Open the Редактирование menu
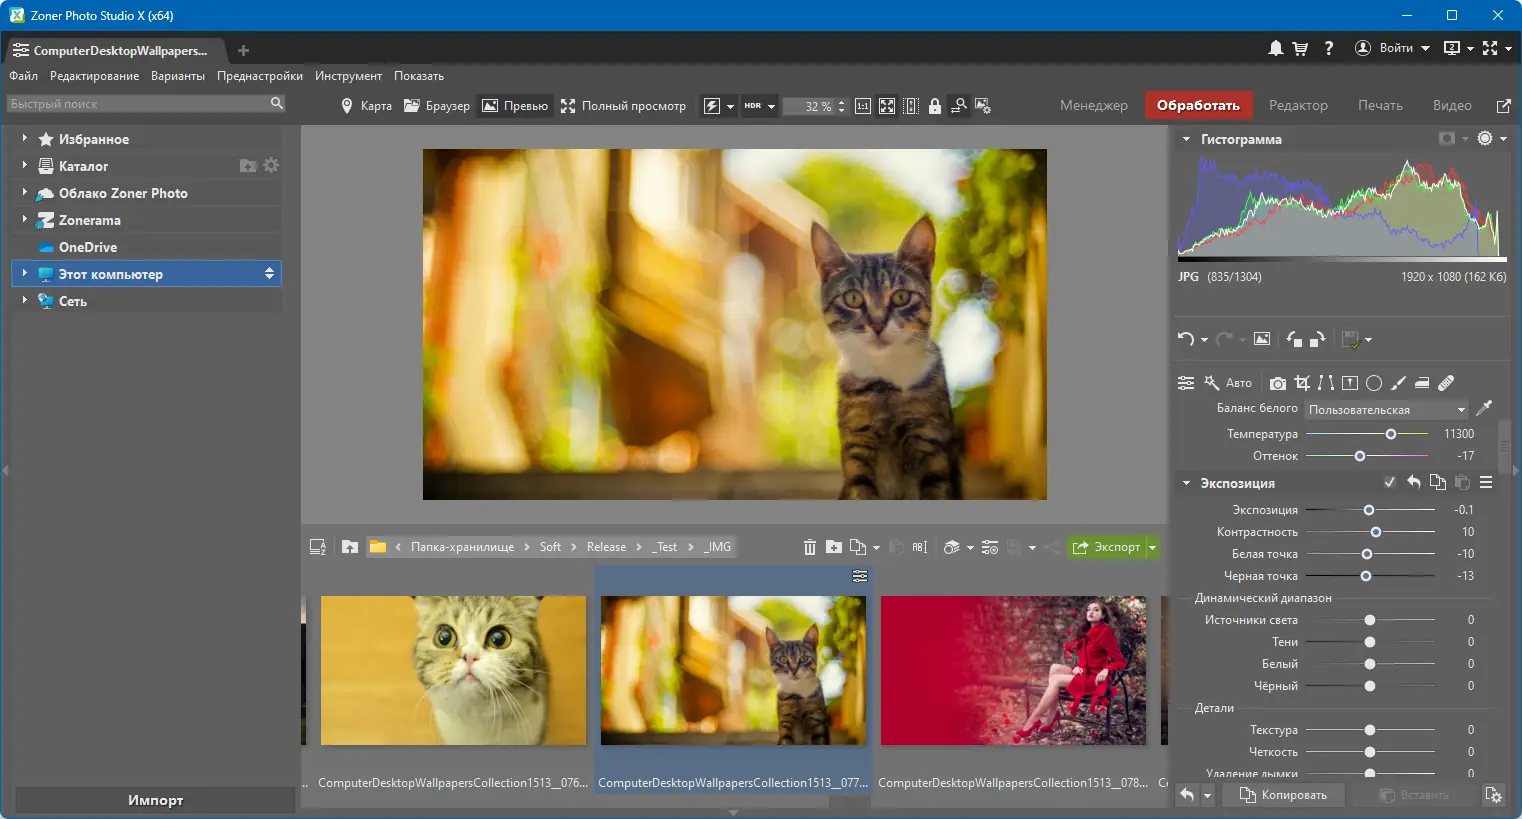This screenshot has width=1522, height=819. point(95,76)
